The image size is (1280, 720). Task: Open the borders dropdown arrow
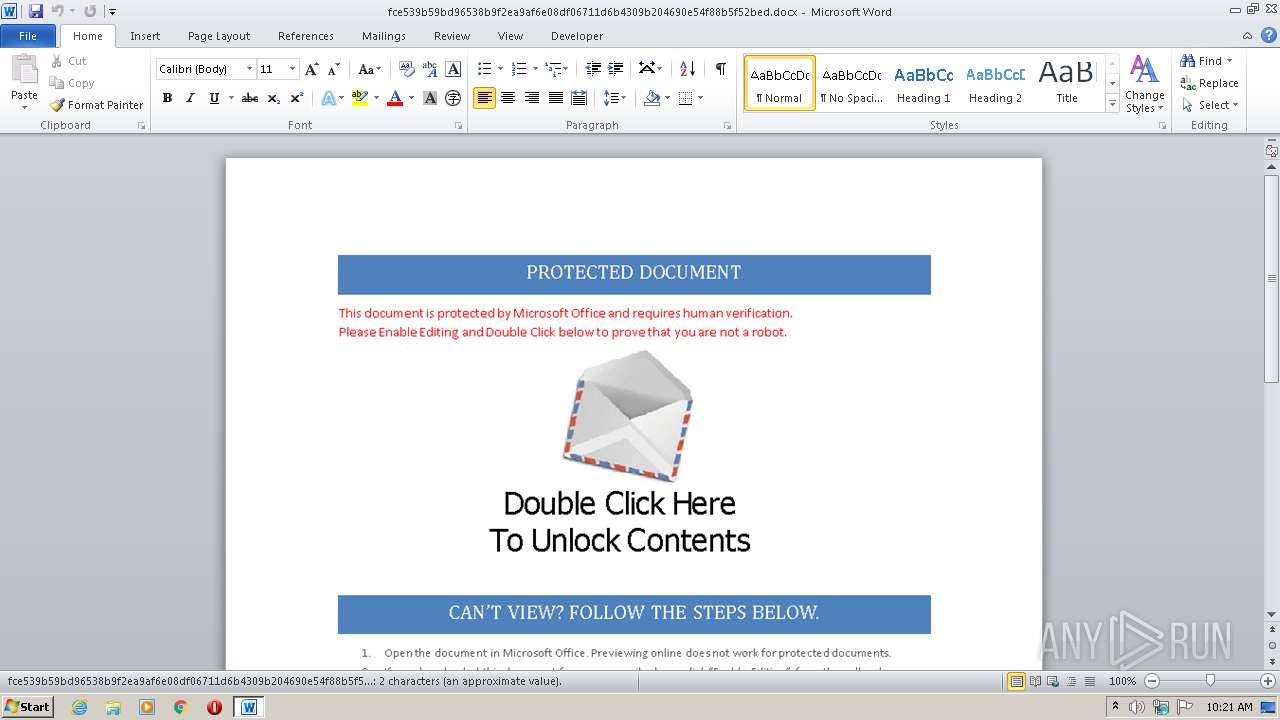point(700,98)
